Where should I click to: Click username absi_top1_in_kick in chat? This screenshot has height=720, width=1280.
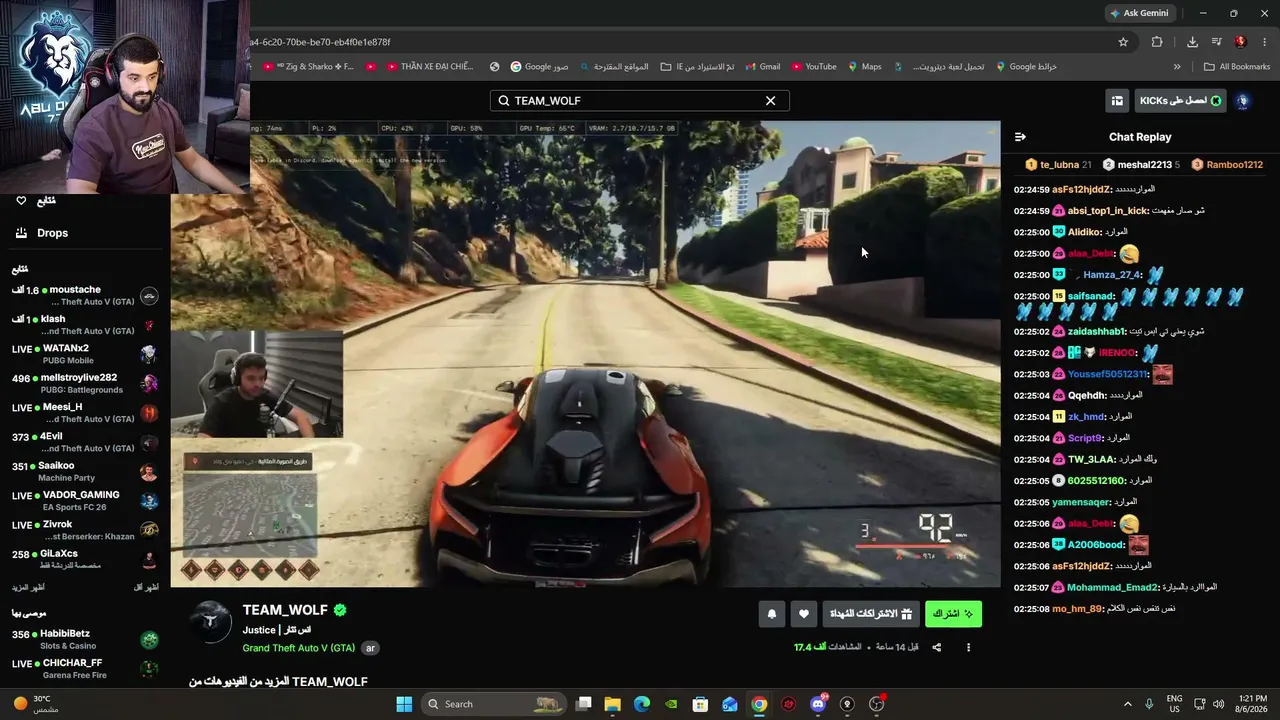pyautogui.click(x=1107, y=211)
